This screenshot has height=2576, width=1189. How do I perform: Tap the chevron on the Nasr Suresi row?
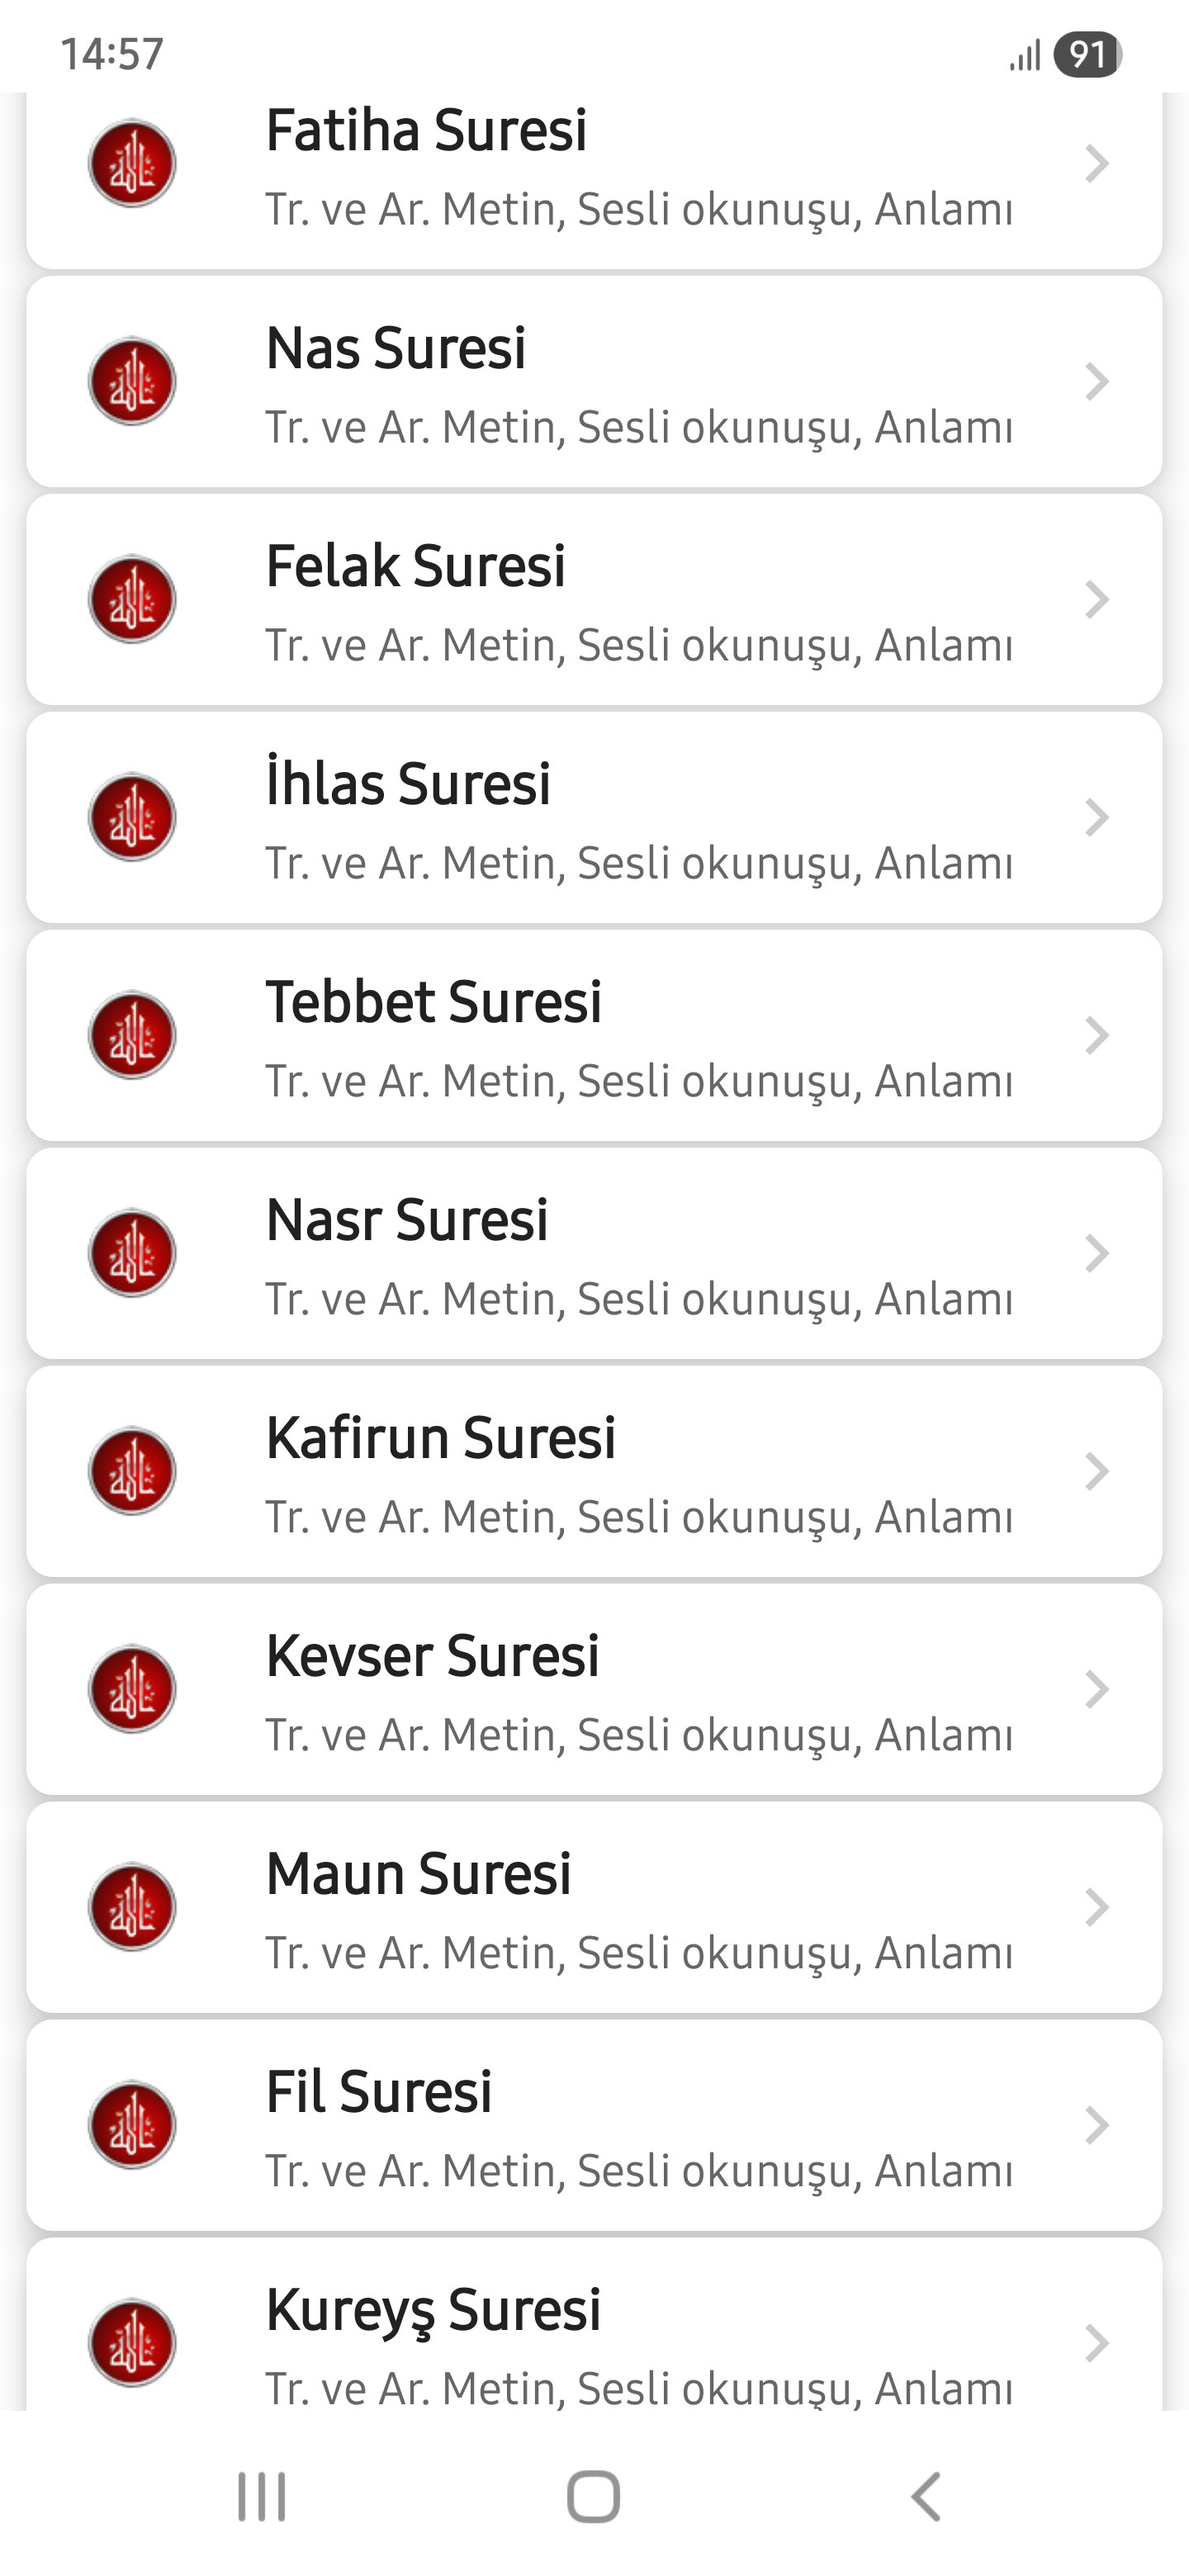(x=1096, y=1253)
